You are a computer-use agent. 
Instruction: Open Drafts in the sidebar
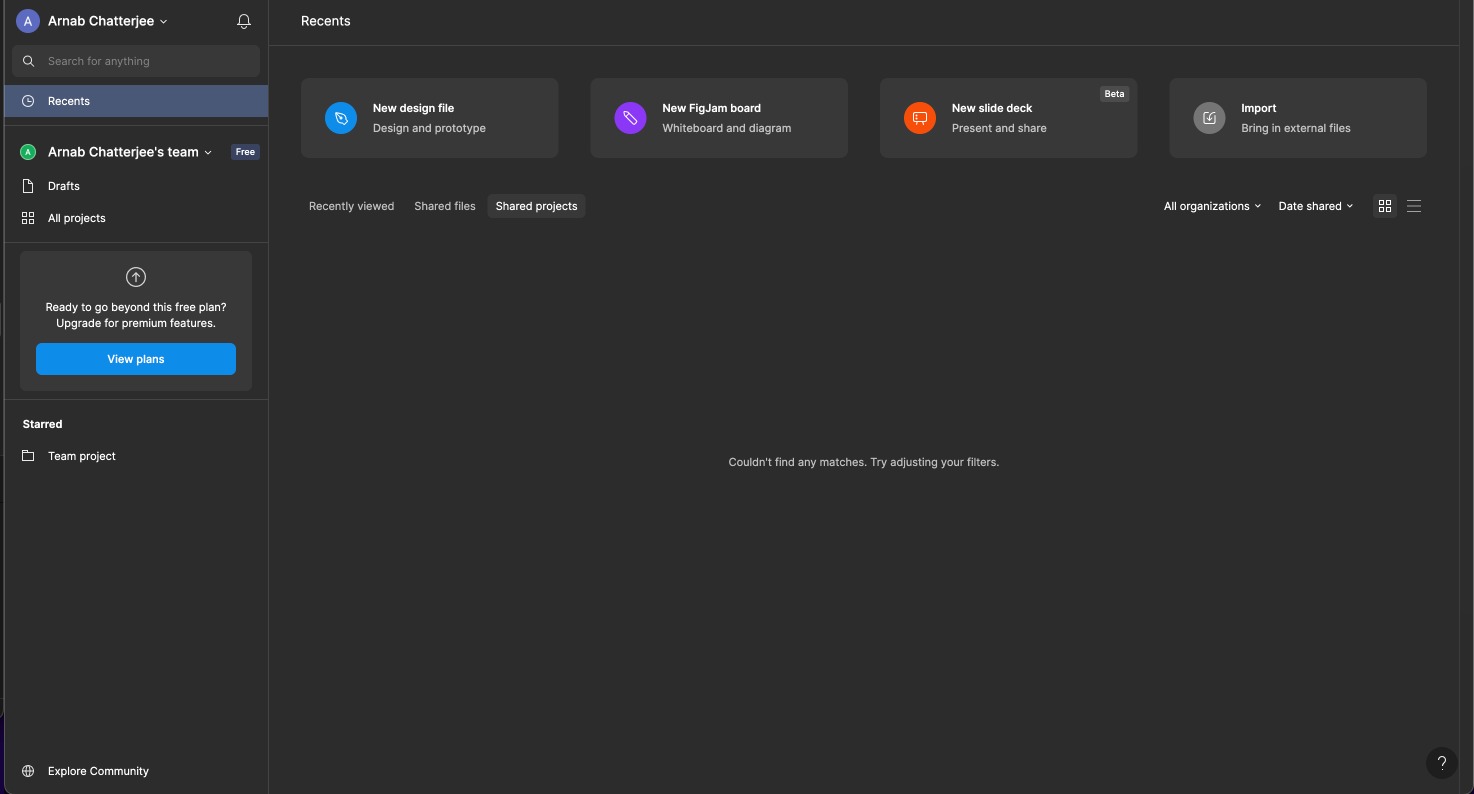coord(64,186)
